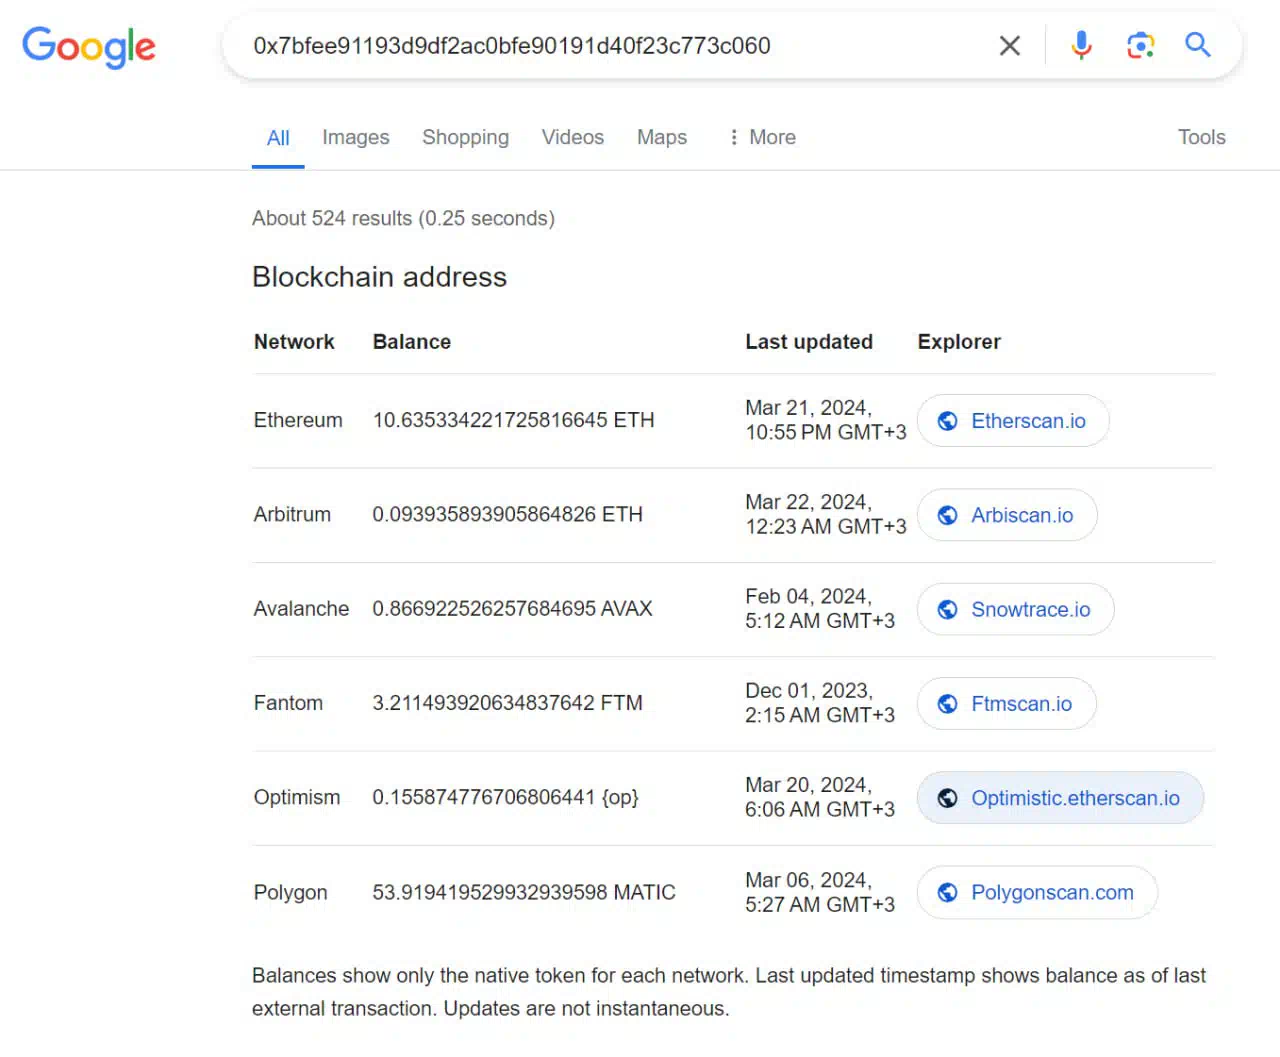The height and width of the screenshot is (1057, 1280).
Task: Switch to the Maps tab
Action: (x=662, y=137)
